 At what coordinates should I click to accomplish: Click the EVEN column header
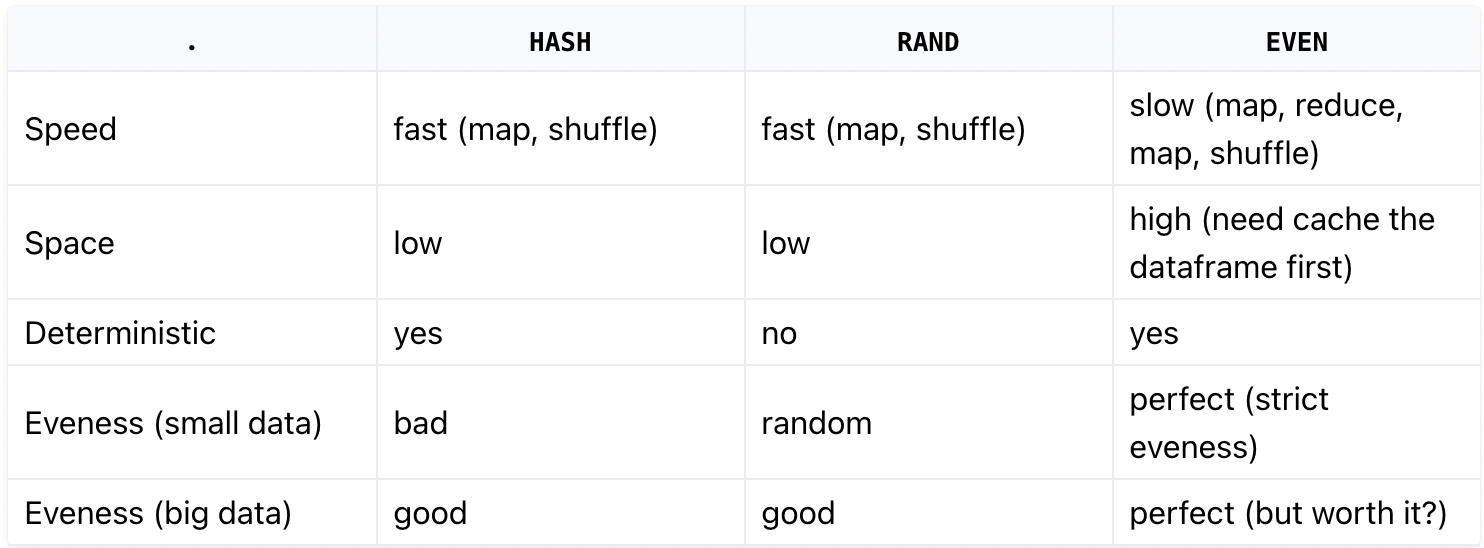(1297, 42)
